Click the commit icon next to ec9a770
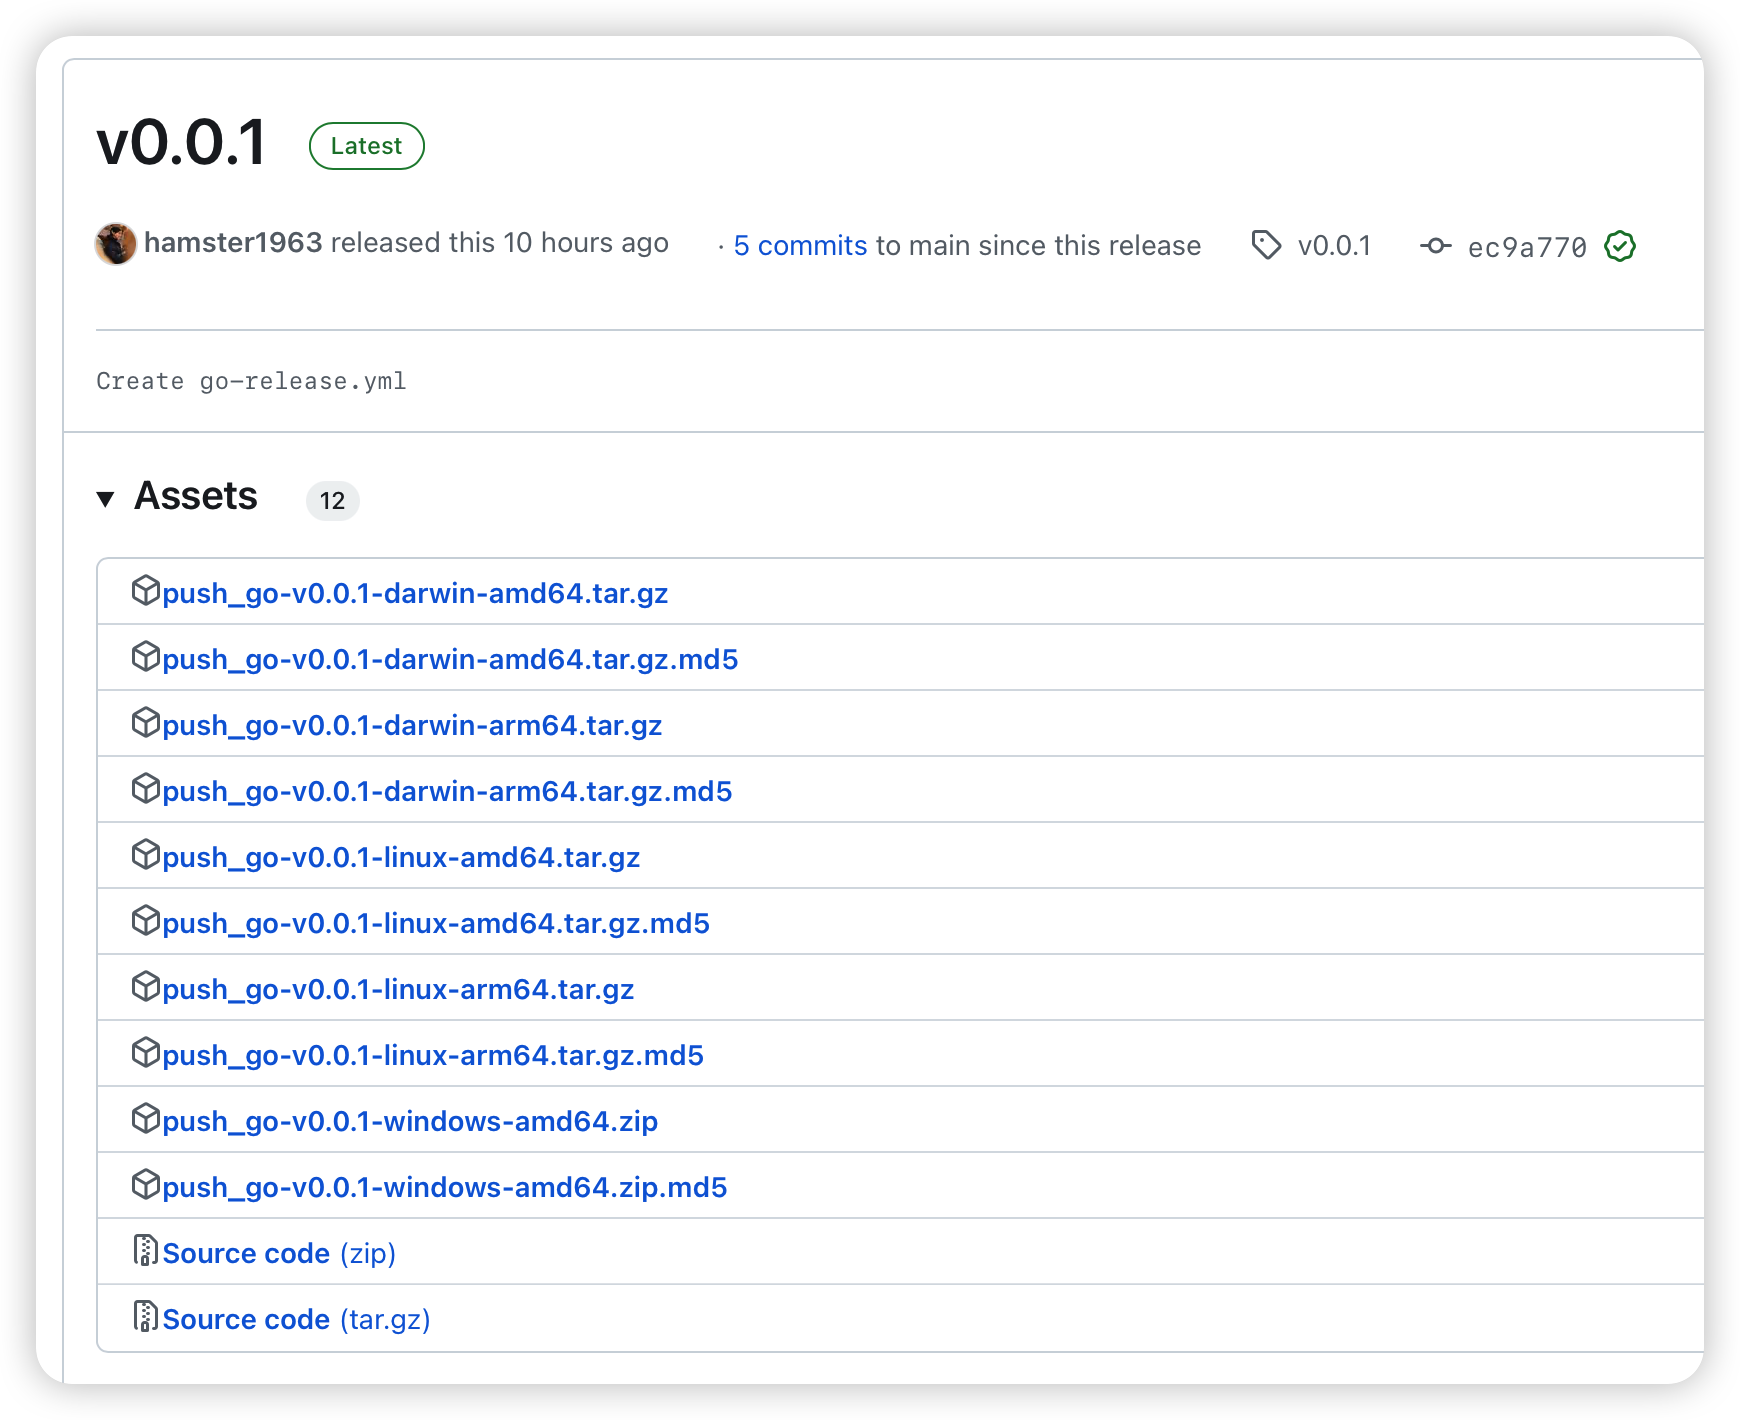This screenshot has height=1420, width=1740. tap(1435, 246)
